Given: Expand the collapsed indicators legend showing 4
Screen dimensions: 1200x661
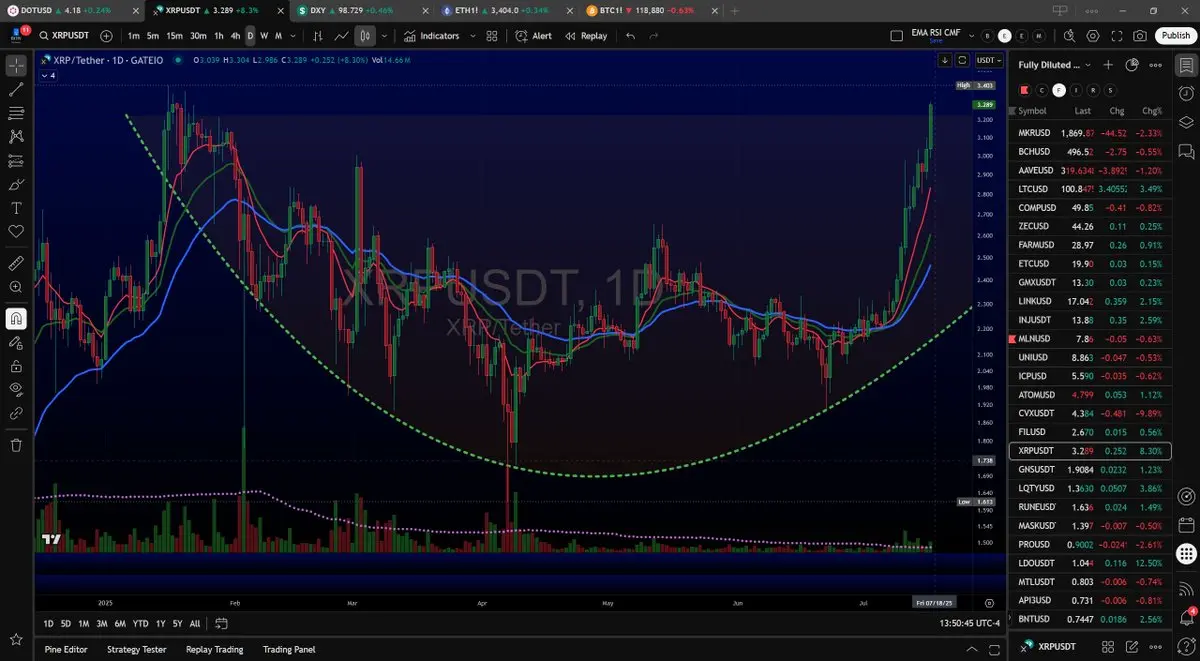Looking at the screenshot, I should (x=48, y=75).
